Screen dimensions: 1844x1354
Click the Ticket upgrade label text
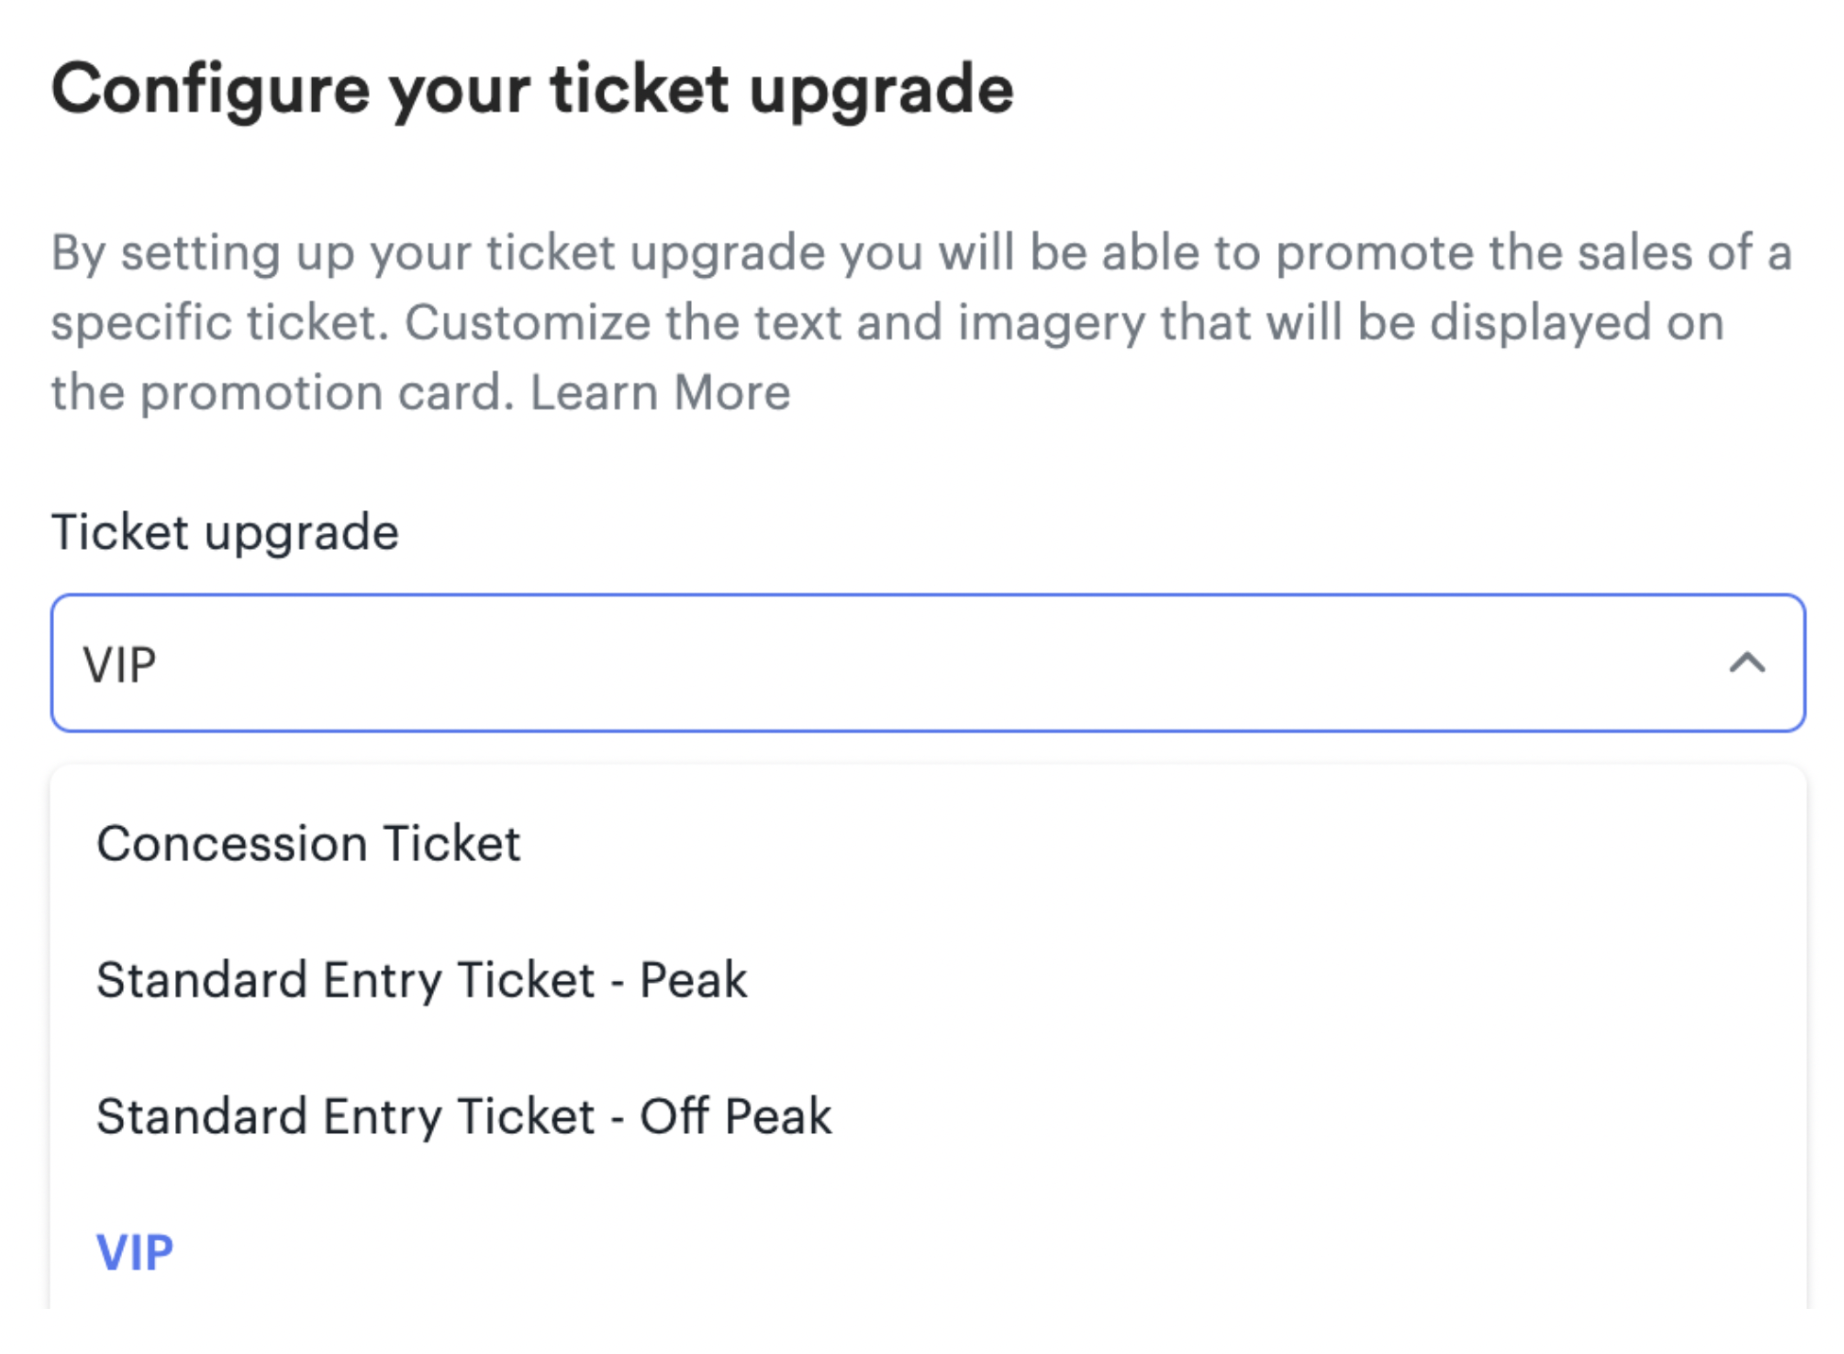(x=225, y=533)
